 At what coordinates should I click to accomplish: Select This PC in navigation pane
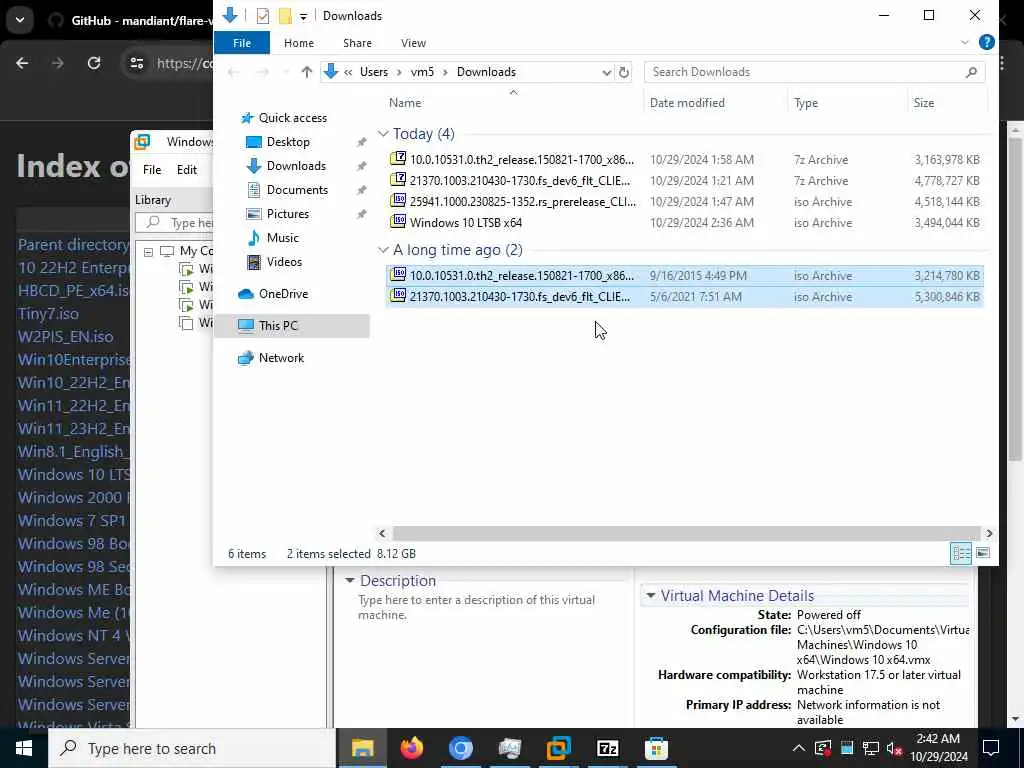tap(278, 326)
